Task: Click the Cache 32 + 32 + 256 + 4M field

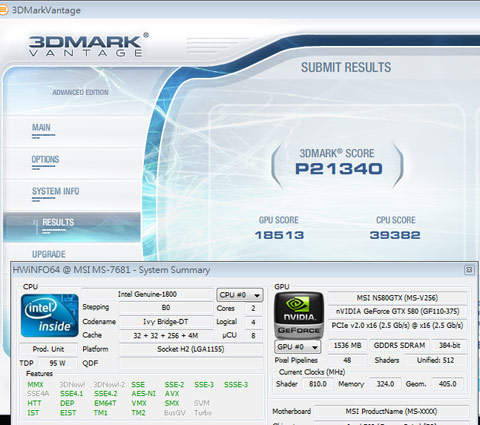Action: [x=166, y=335]
